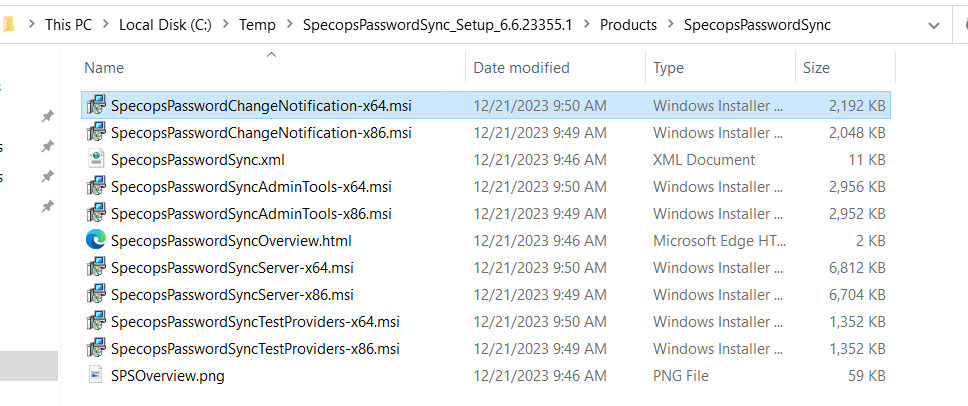Click 6,704 KB size value

tap(857, 295)
